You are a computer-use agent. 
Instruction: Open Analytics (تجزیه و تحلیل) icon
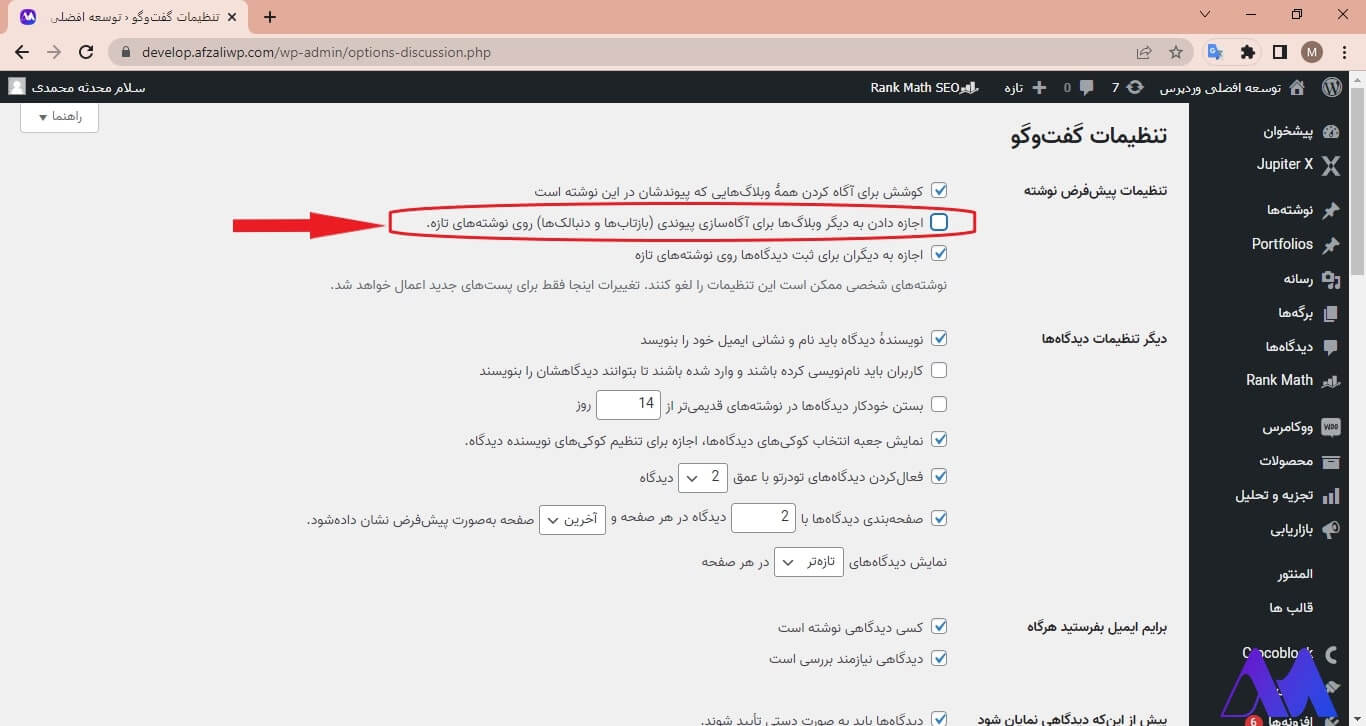[x=1330, y=496]
